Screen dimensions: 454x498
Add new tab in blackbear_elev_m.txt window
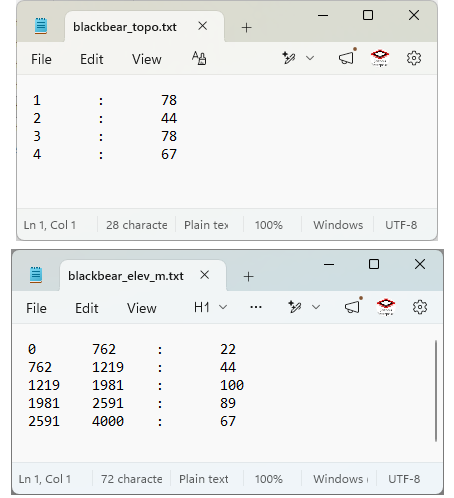[x=248, y=277]
